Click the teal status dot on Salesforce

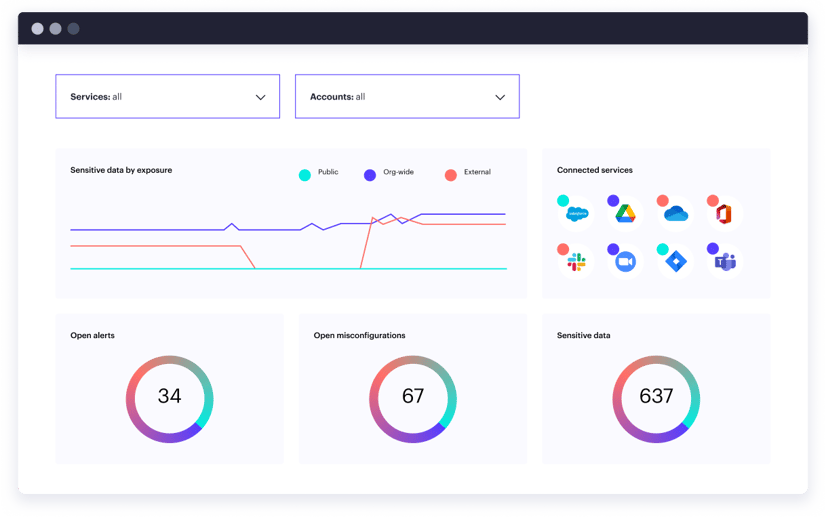[x=563, y=200]
